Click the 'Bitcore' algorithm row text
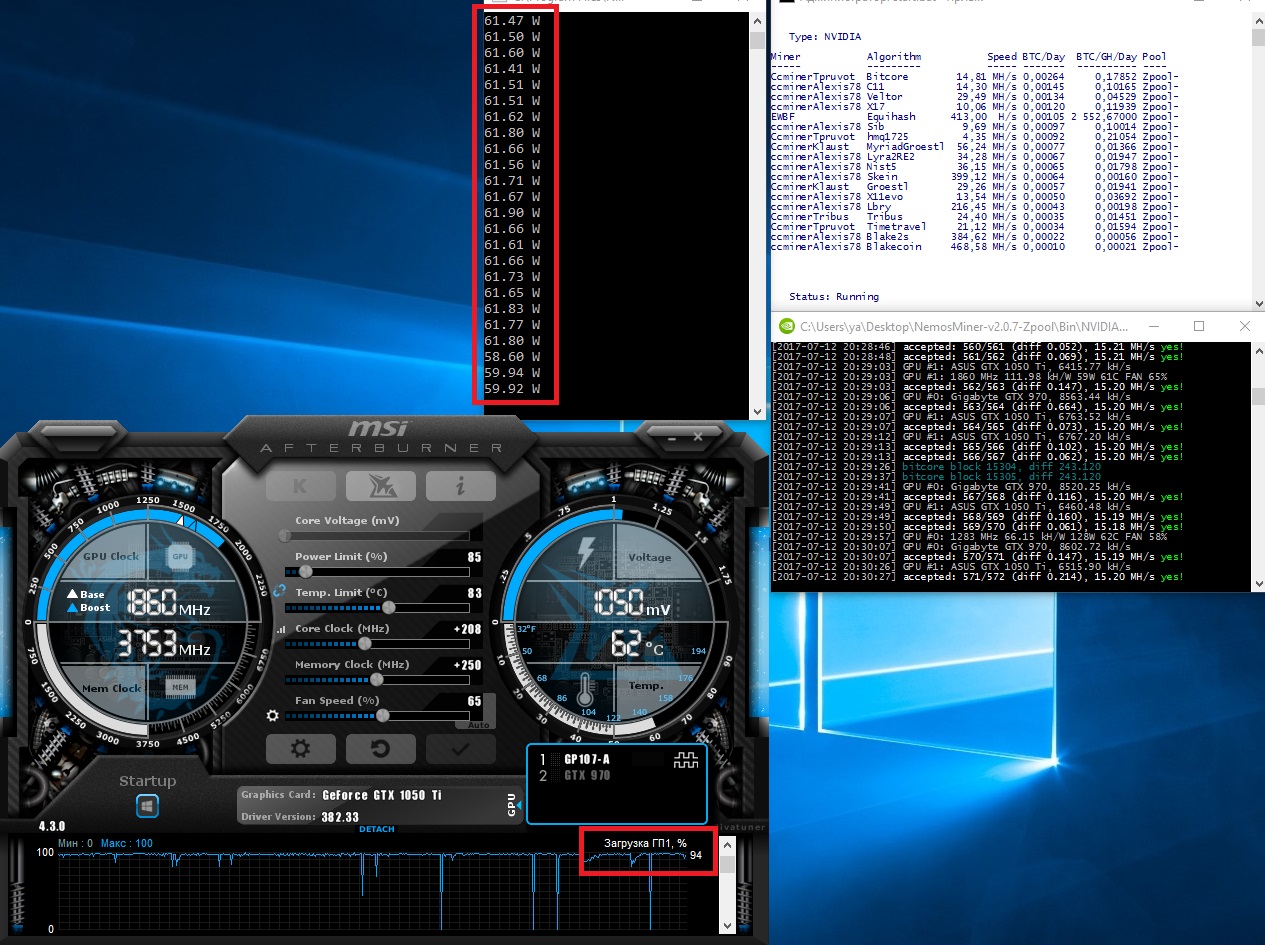Image resolution: width=1265 pixels, height=945 pixels. [888, 77]
